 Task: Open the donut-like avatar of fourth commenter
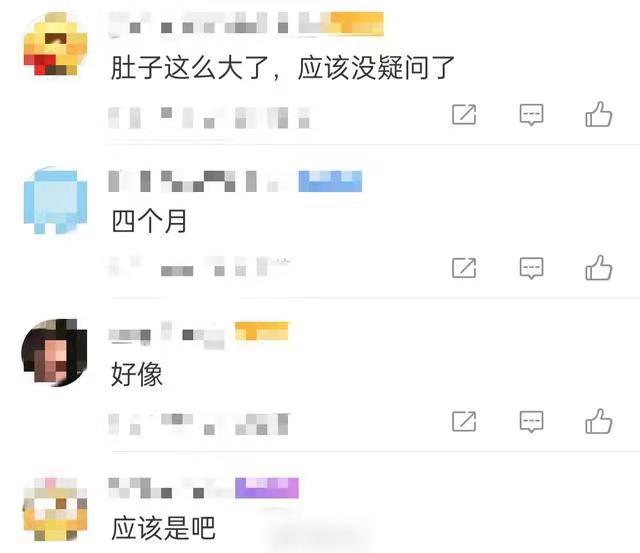click(56, 509)
